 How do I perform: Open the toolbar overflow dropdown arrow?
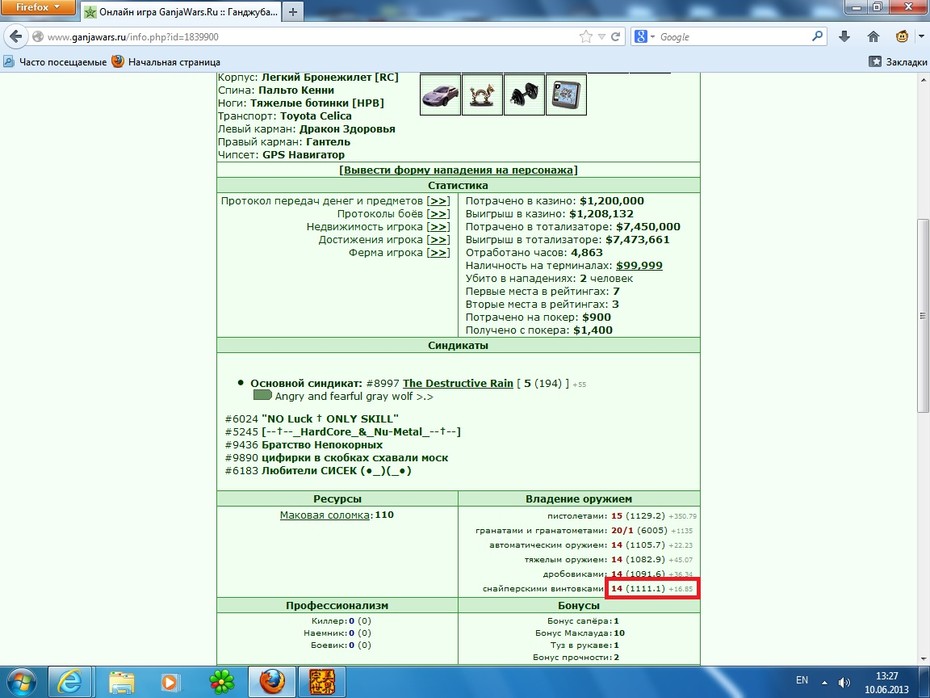click(921, 37)
